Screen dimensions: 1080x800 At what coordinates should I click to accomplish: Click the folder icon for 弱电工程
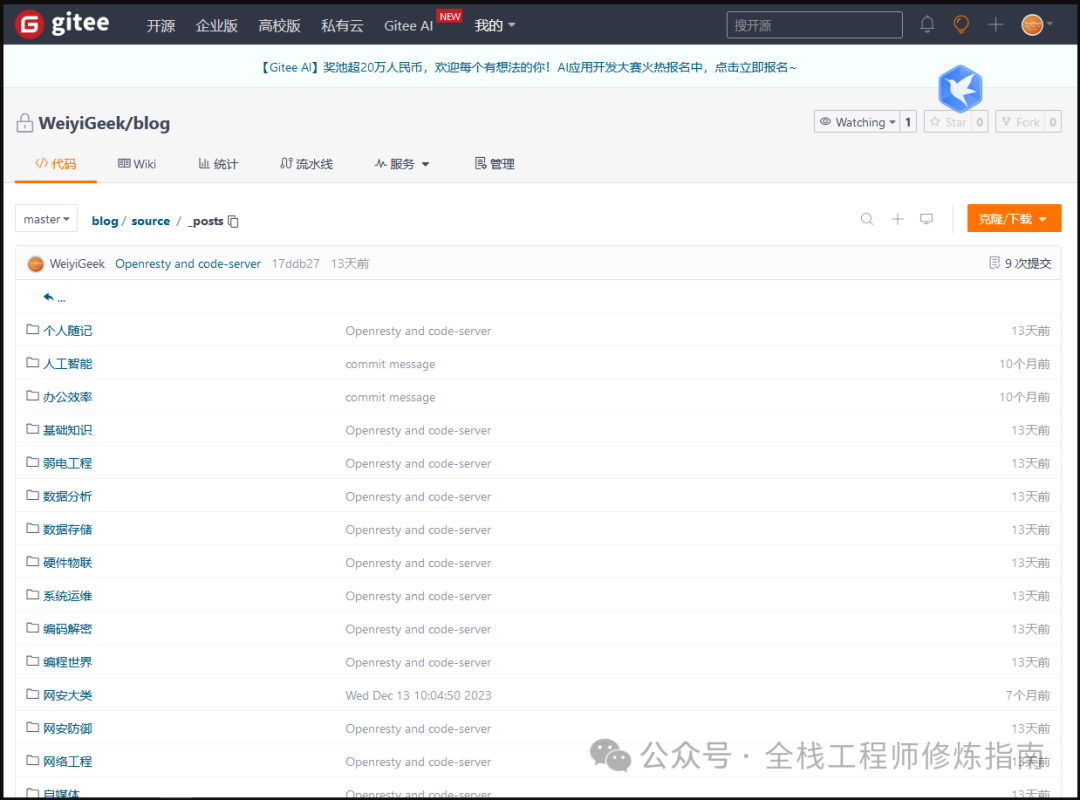(x=32, y=462)
